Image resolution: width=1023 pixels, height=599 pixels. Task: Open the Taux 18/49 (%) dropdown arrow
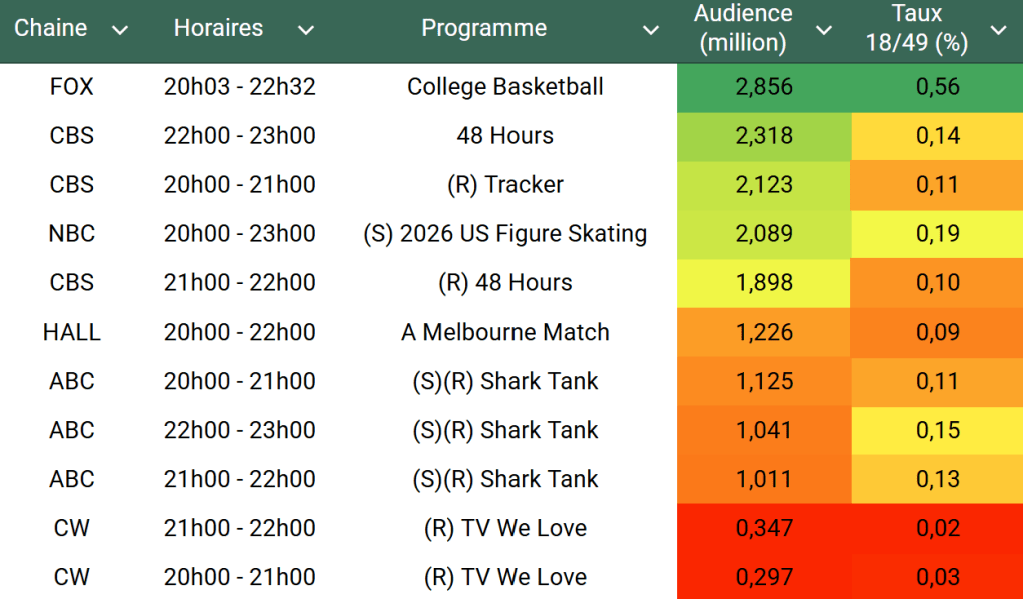998,30
